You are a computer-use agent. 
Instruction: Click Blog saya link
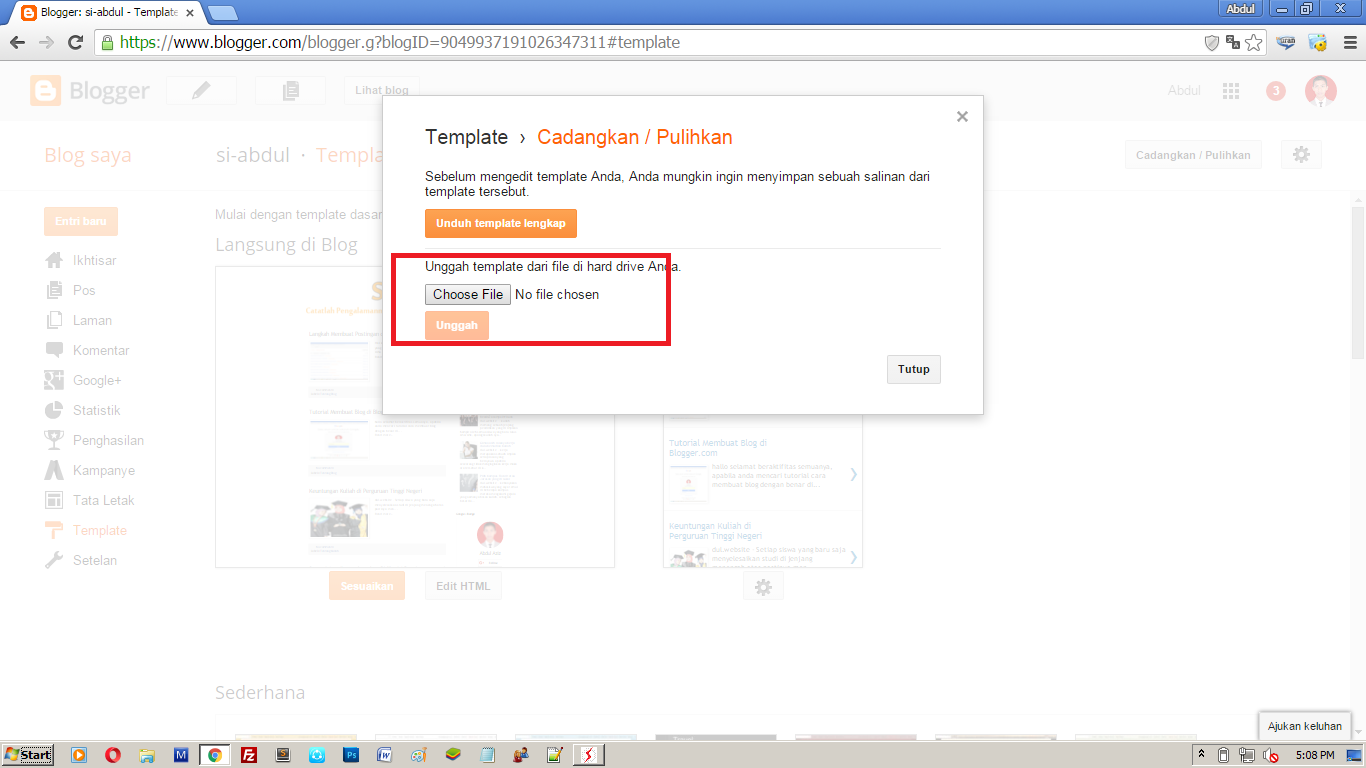coord(88,155)
